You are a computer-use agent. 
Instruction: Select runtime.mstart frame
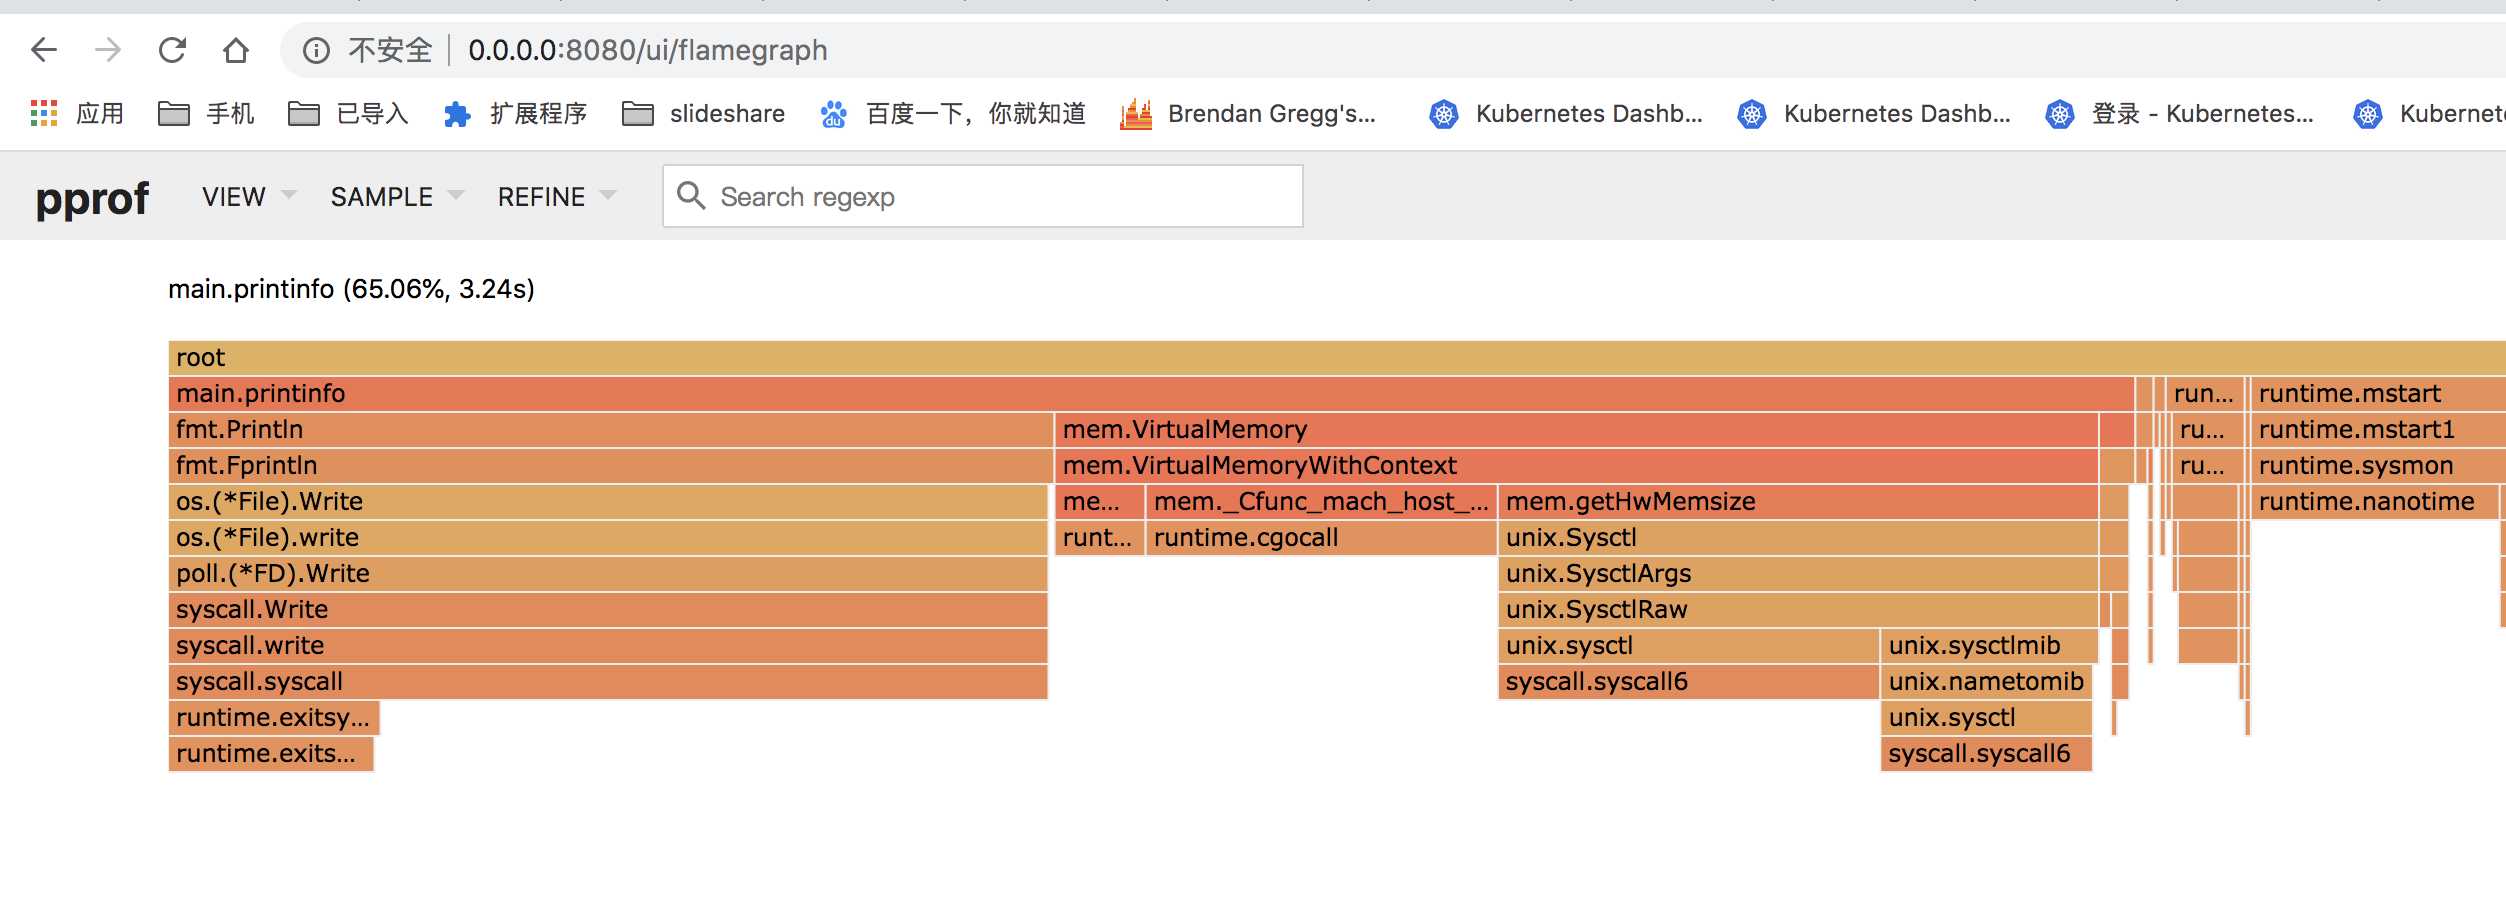coord(2378,393)
